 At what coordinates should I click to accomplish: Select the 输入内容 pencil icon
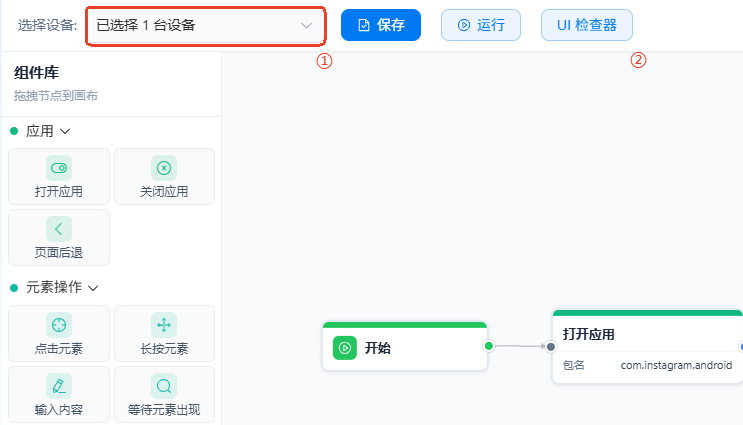point(59,386)
